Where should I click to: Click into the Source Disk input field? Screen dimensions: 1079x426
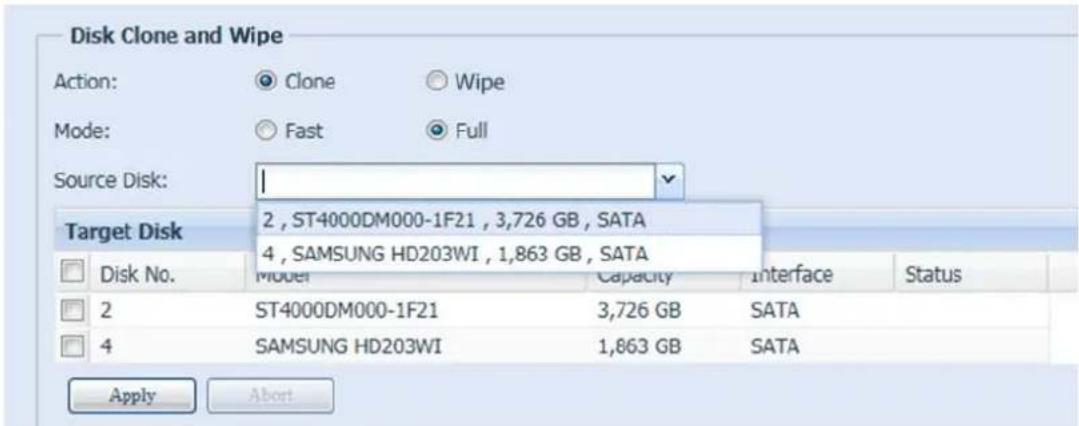[x=456, y=182]
